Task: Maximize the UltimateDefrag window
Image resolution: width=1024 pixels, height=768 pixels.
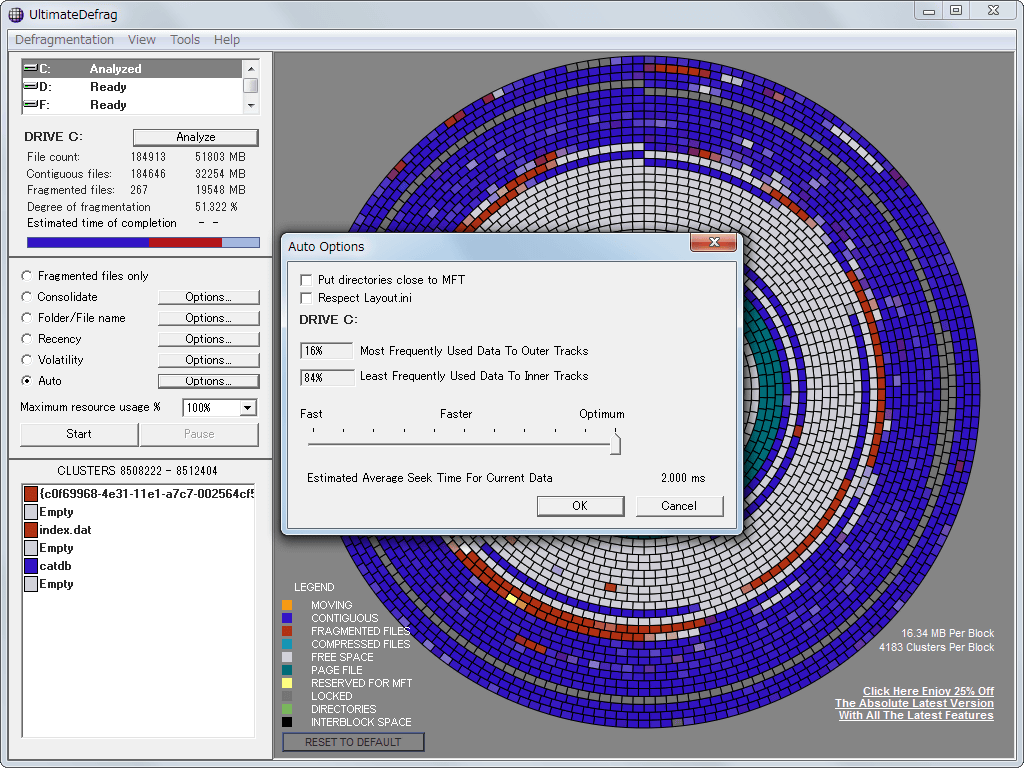Action: click(x=956, y=11)
